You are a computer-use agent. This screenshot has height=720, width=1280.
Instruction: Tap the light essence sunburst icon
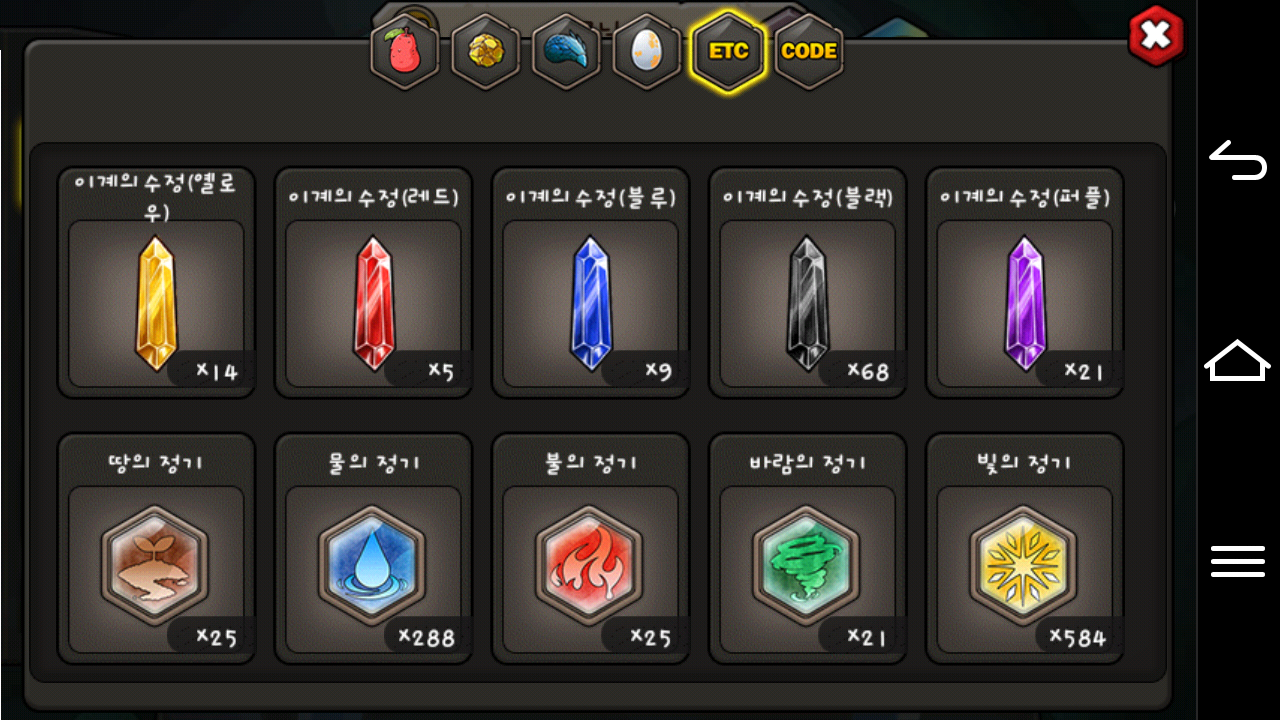coord(1024,565)
